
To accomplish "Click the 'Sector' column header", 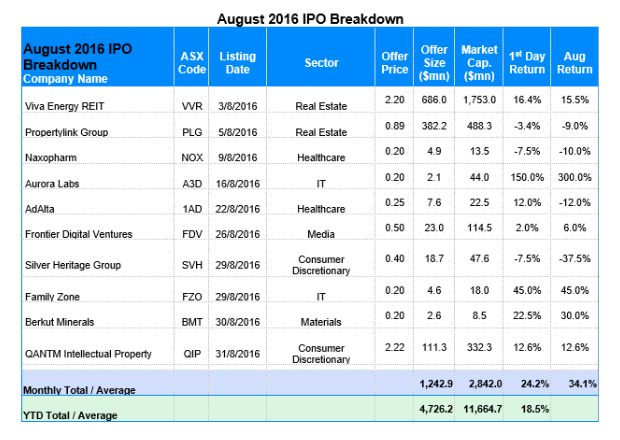I will click(x=321, y=62).
